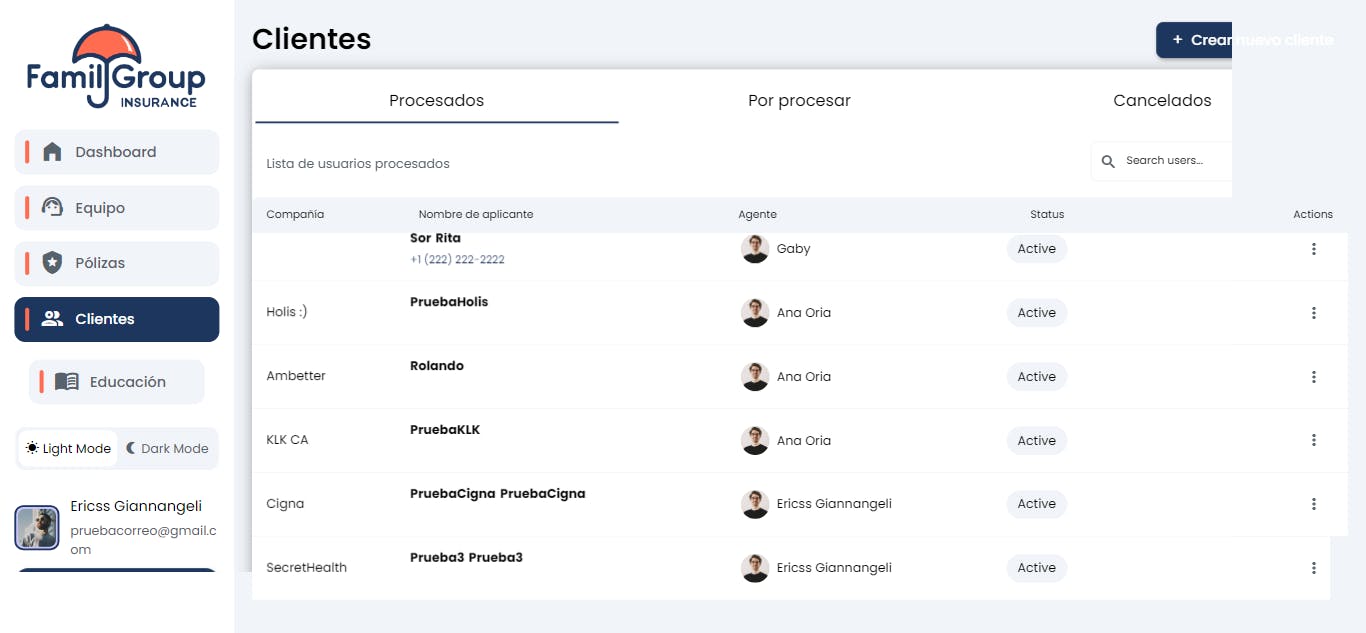Image resolution: width=1366 pixels, height=633 pixels.
Task: Click the Active status of PruebaCigna
Action: click(1037, 504)
